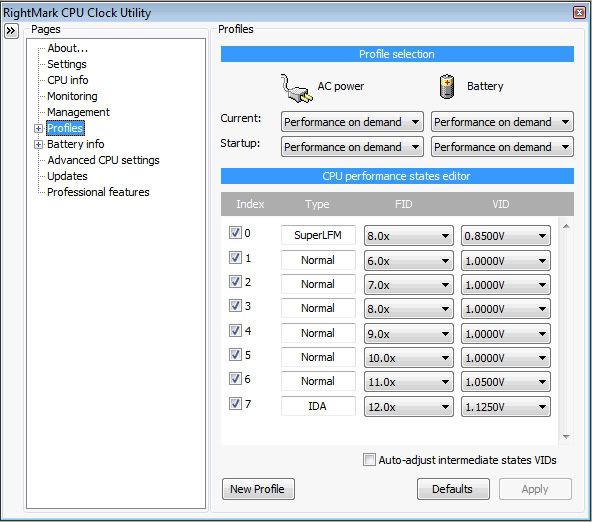Viewport: 592px width, 522px height.
Task: Open the CPU info page
Action: tap(68, 80)
